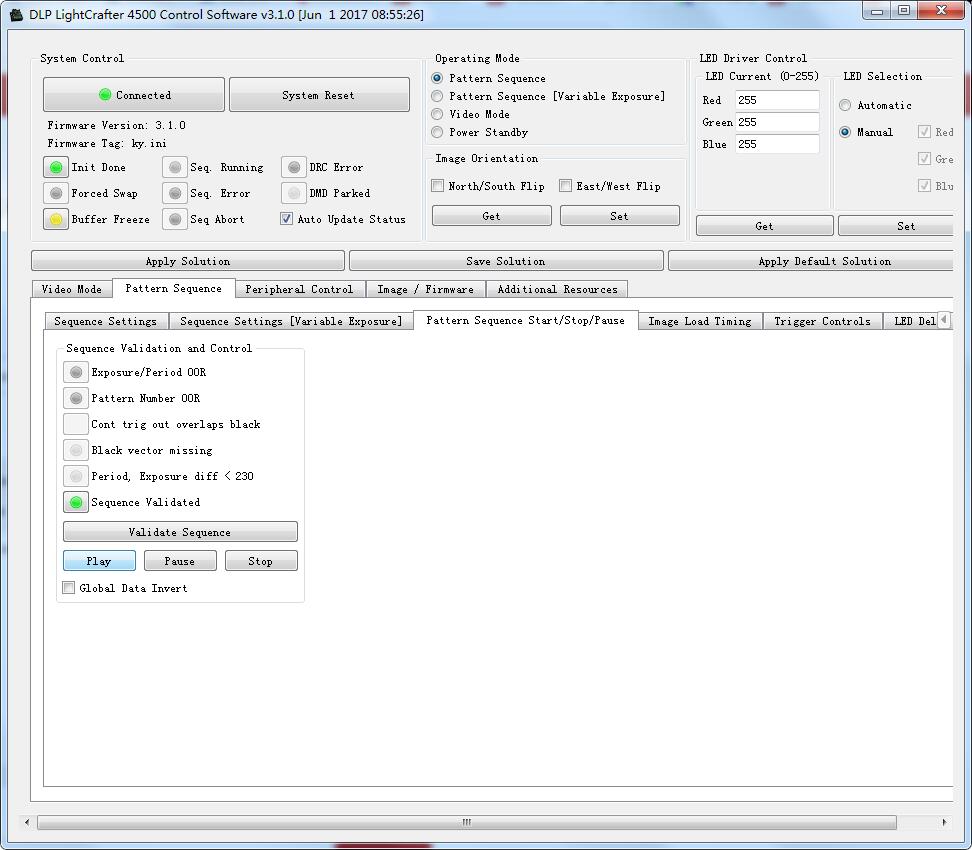Screen dimensions: 972x850
Task: Click the green Sequence Validated indicator
Action: click(76, 503)
